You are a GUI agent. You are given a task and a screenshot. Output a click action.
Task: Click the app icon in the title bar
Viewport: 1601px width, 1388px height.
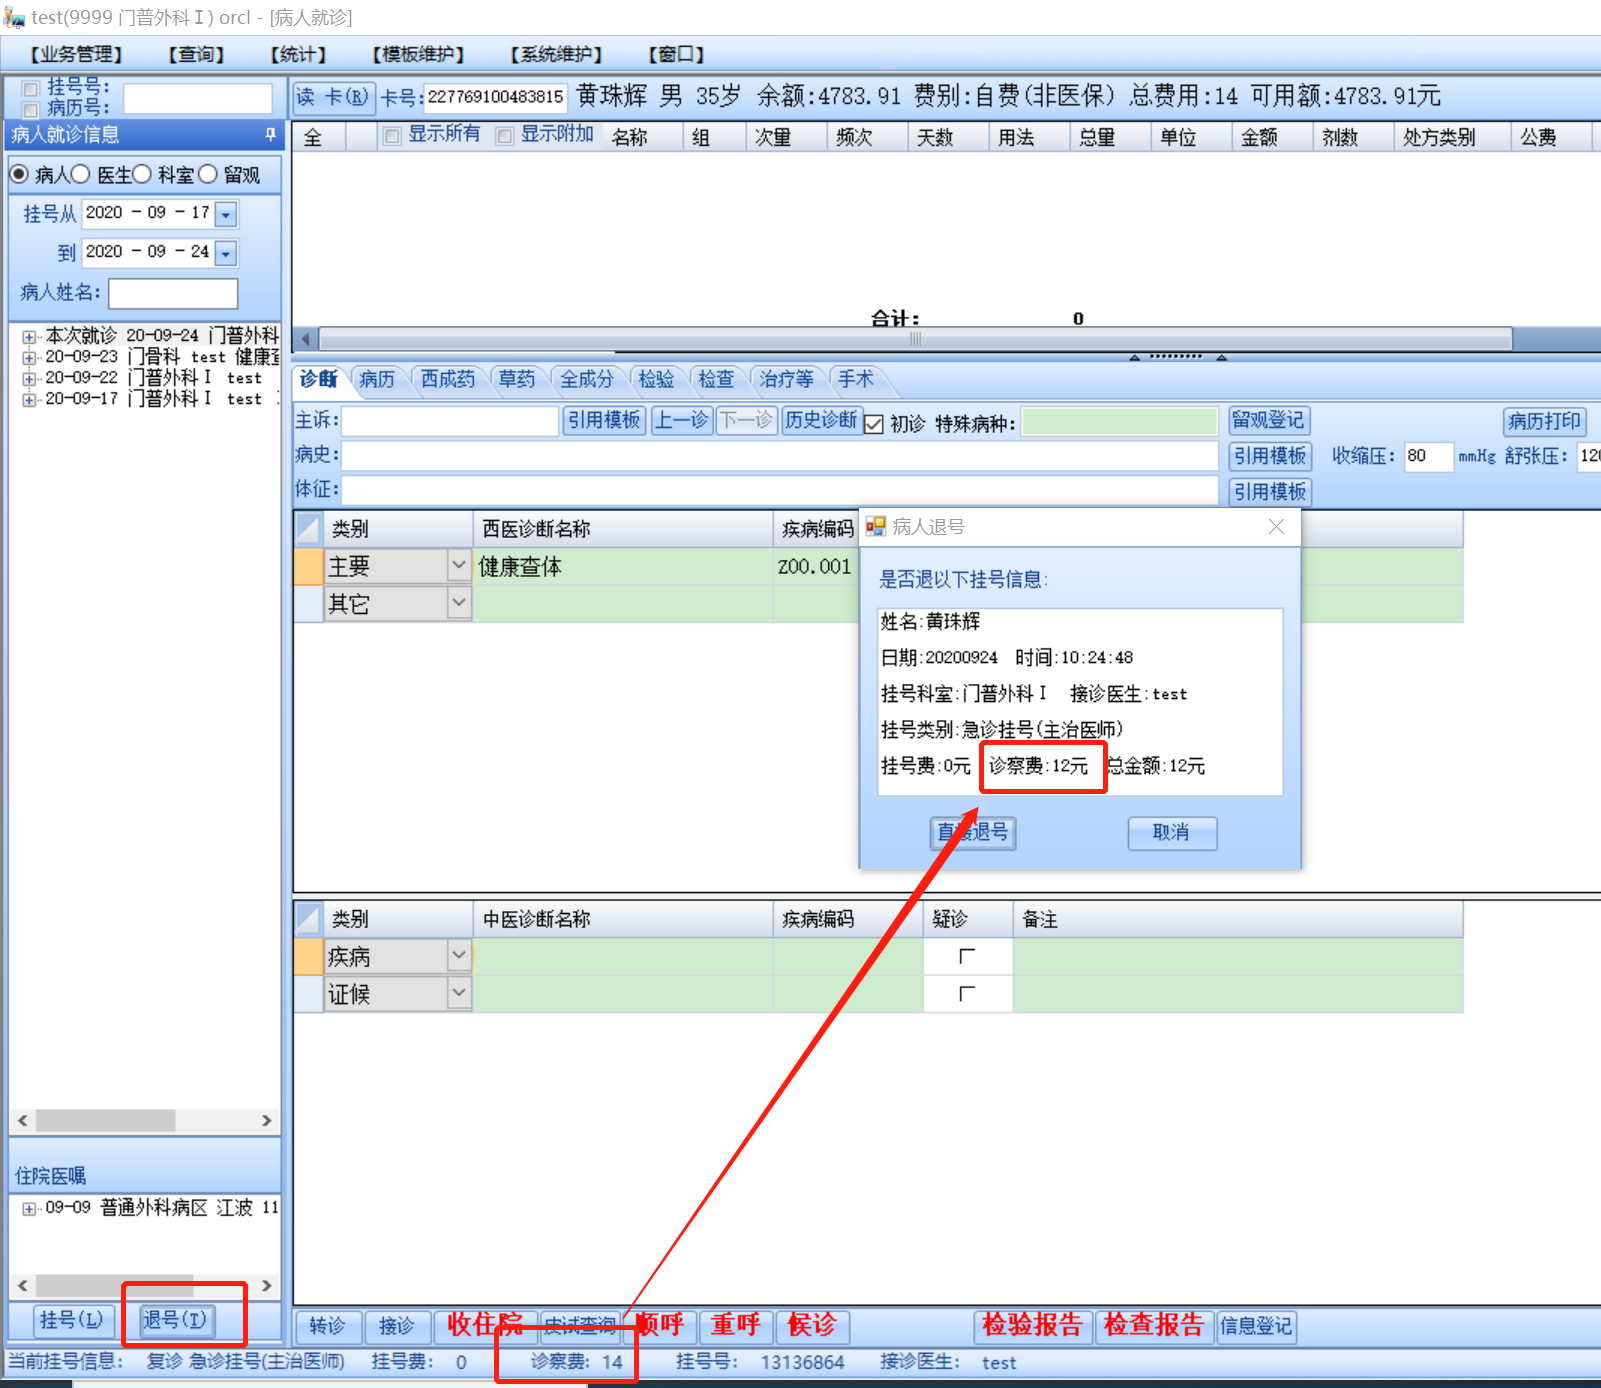click(14, 17)
